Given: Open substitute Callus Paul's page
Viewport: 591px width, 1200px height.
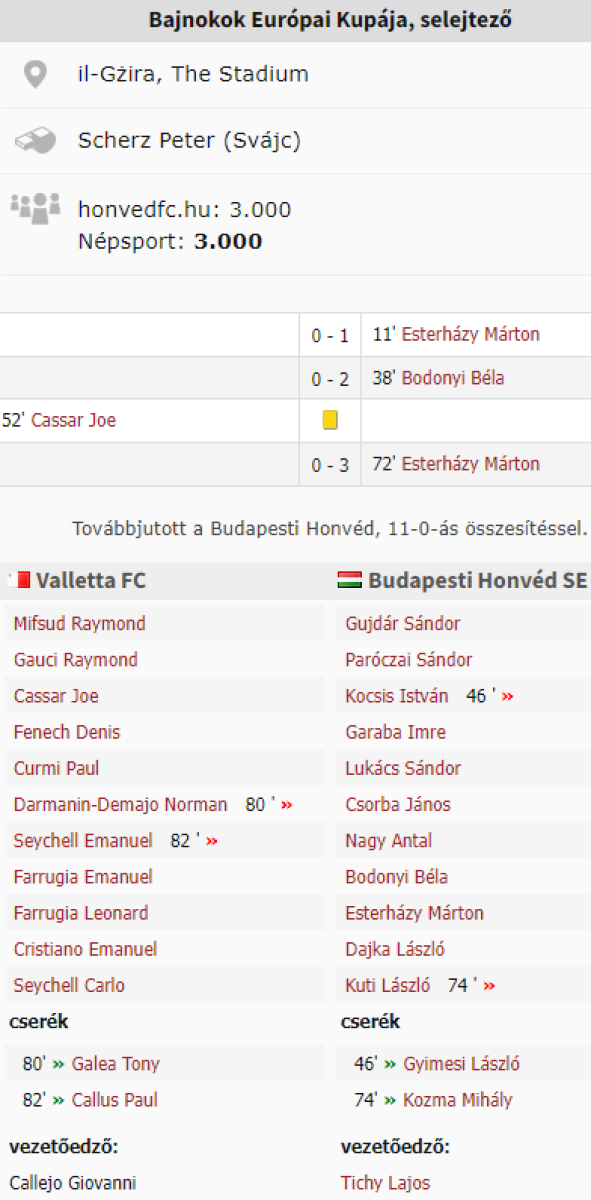Looking at the screenshot, I should (115, 1100).
